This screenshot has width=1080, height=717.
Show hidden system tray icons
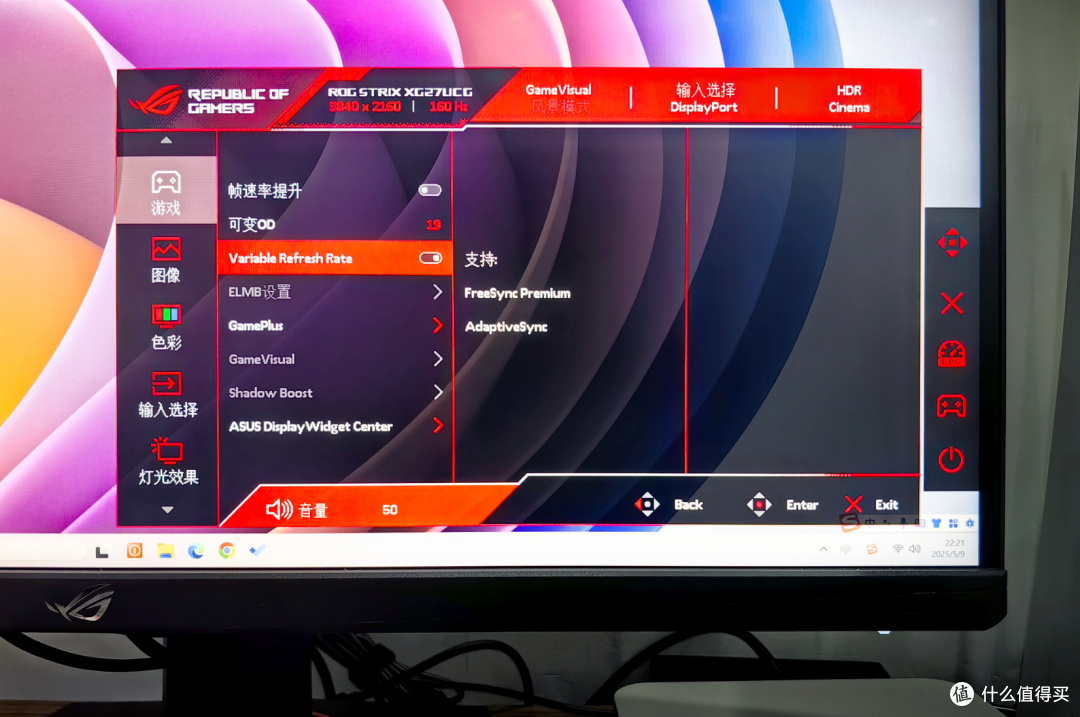pyautogui.click(x=823, y=549)
